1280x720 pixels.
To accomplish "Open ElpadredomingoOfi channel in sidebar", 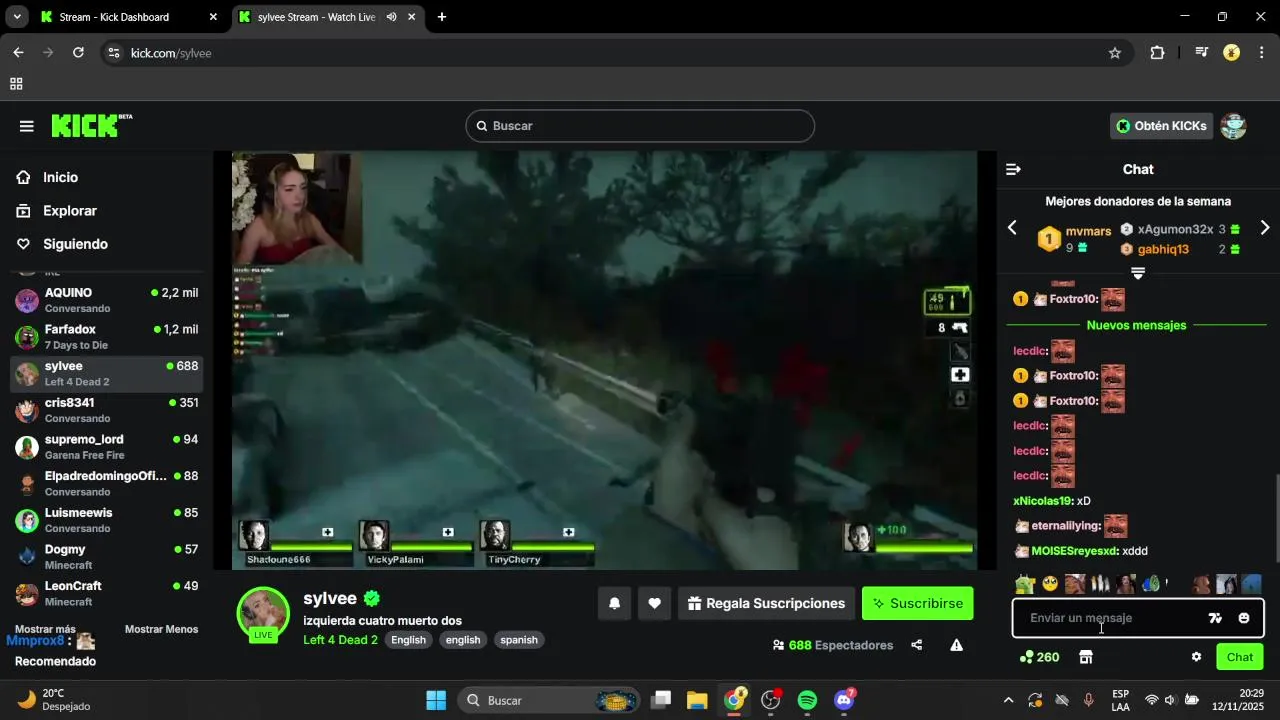I will [x=106, y=483].
